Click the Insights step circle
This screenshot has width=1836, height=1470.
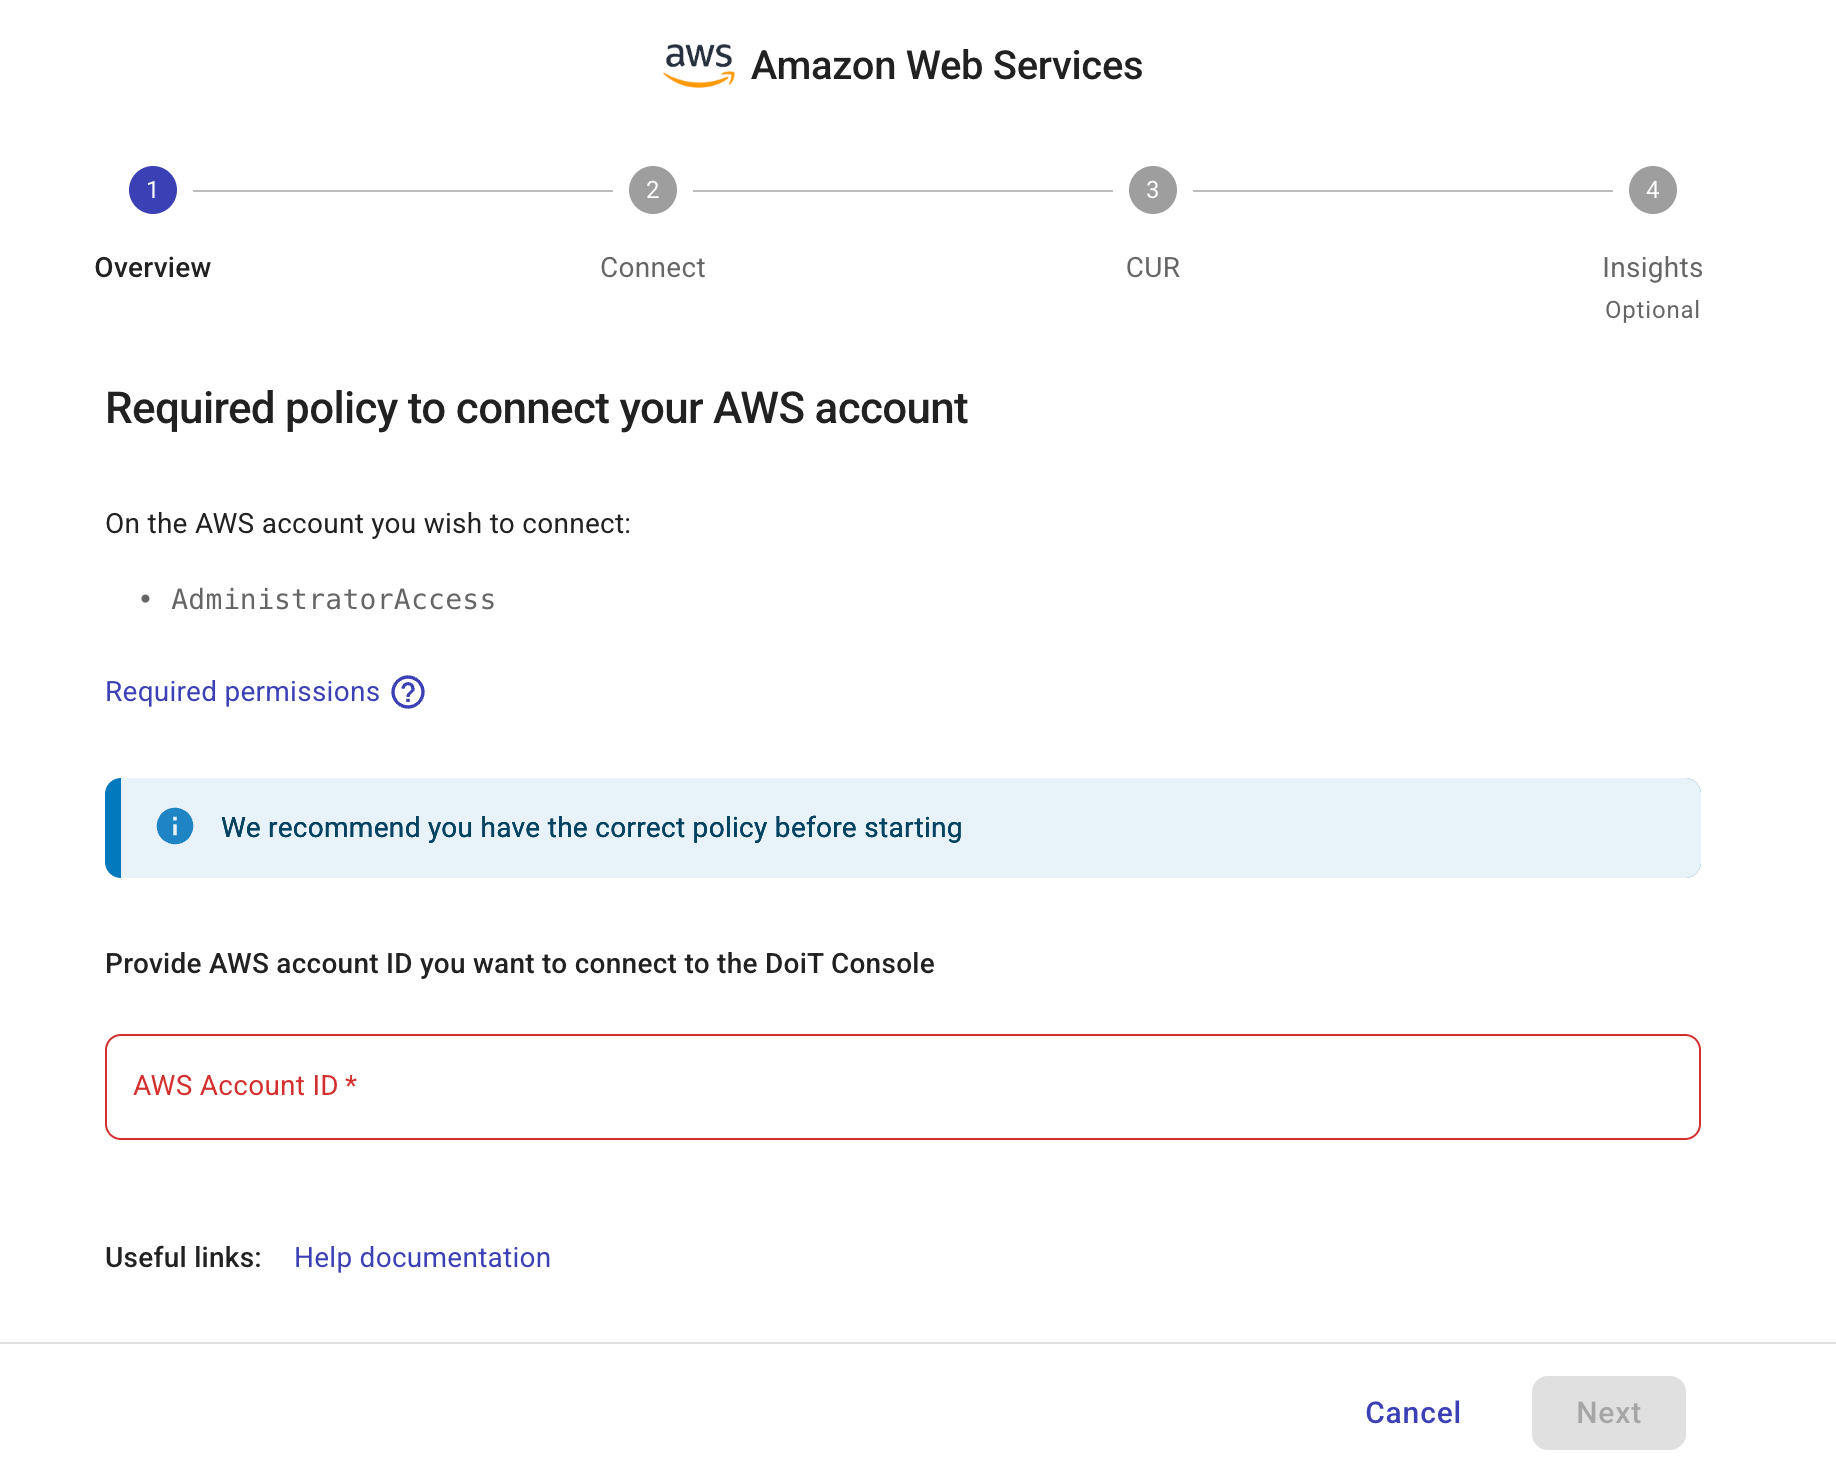coord(1652,189)
